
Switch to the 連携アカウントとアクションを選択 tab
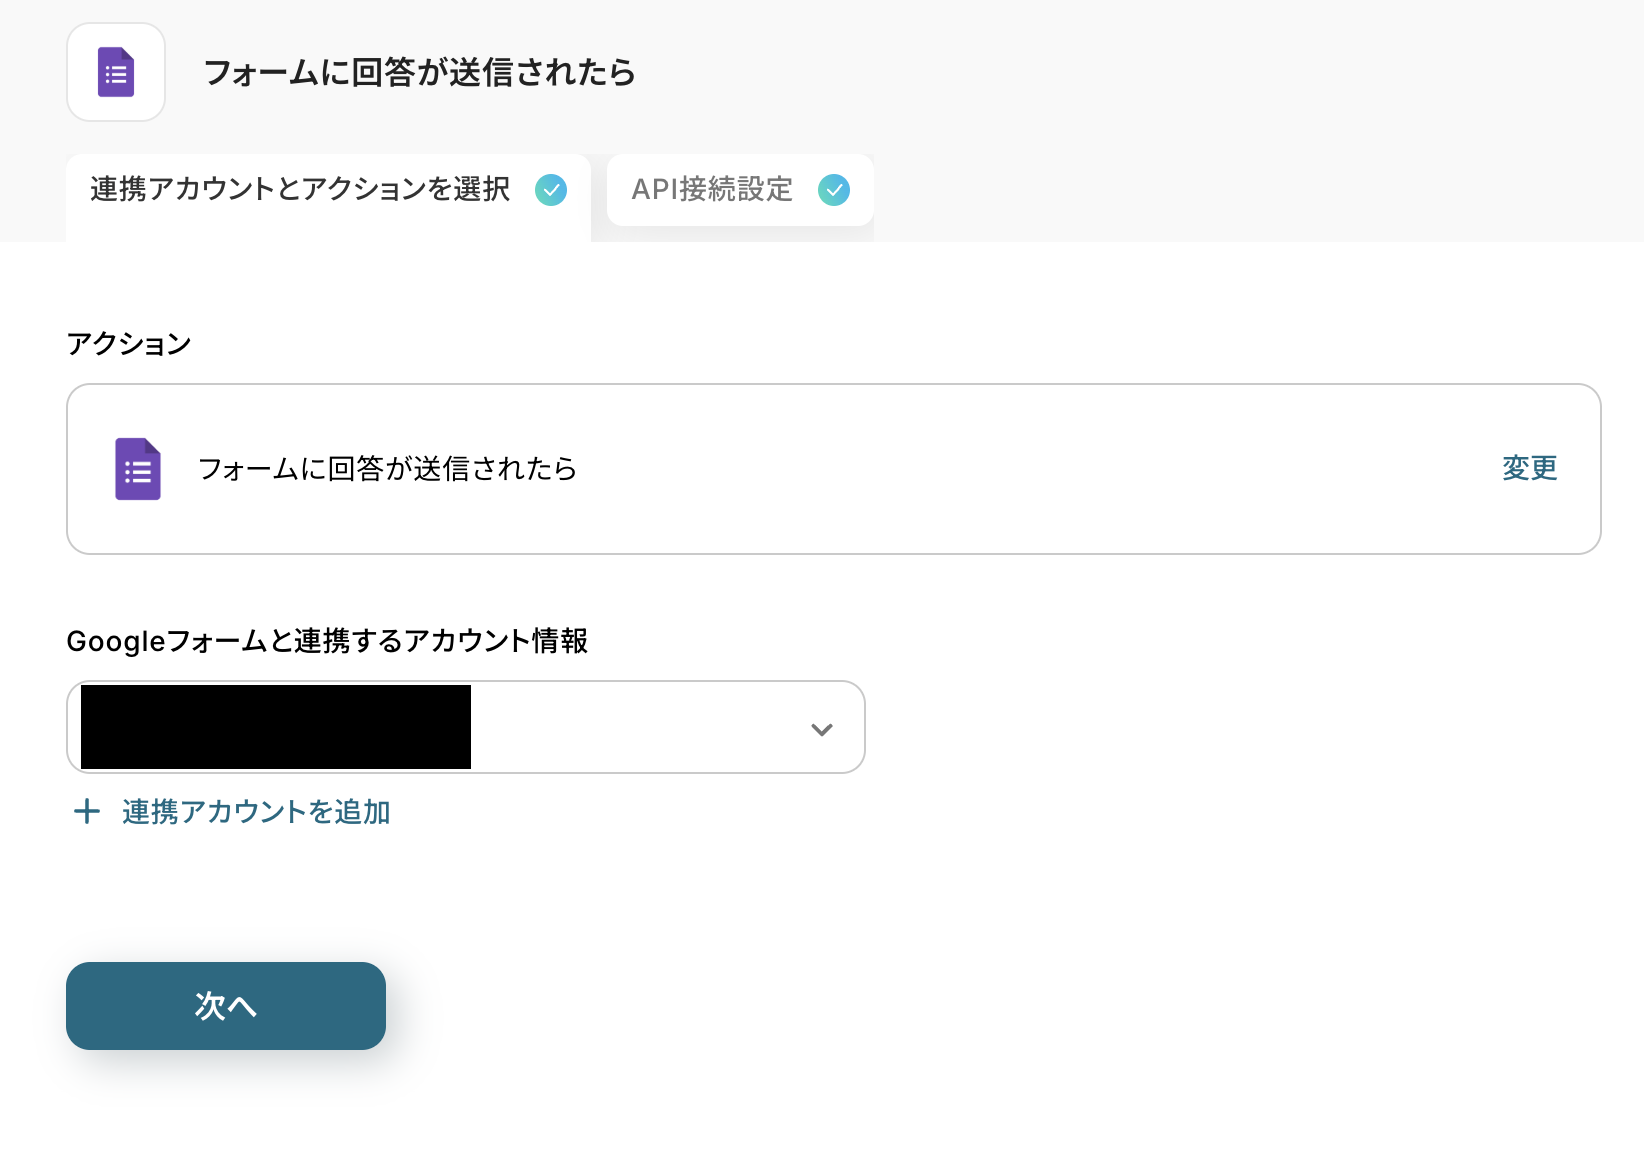point(300,190)
